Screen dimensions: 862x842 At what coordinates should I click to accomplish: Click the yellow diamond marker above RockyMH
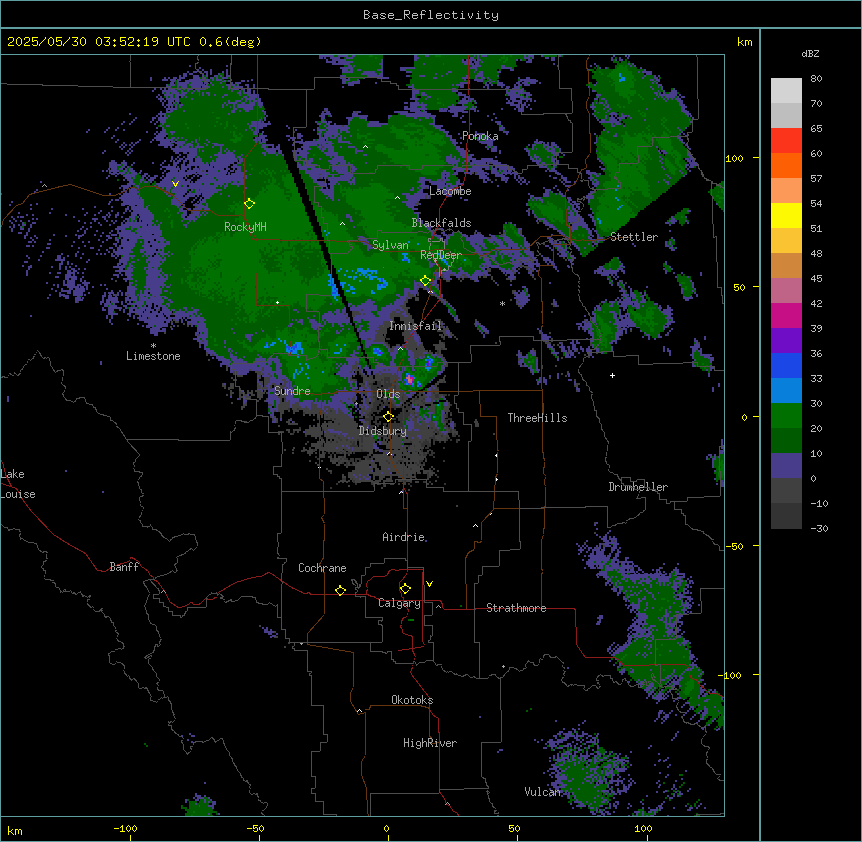point(250,204)
